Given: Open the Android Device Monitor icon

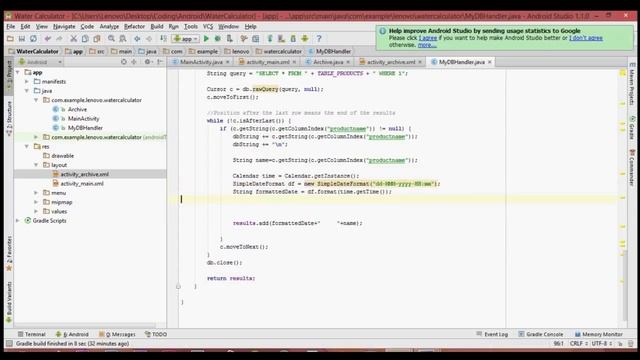Looking at the screenshot, I should click(x=304, y=39).
